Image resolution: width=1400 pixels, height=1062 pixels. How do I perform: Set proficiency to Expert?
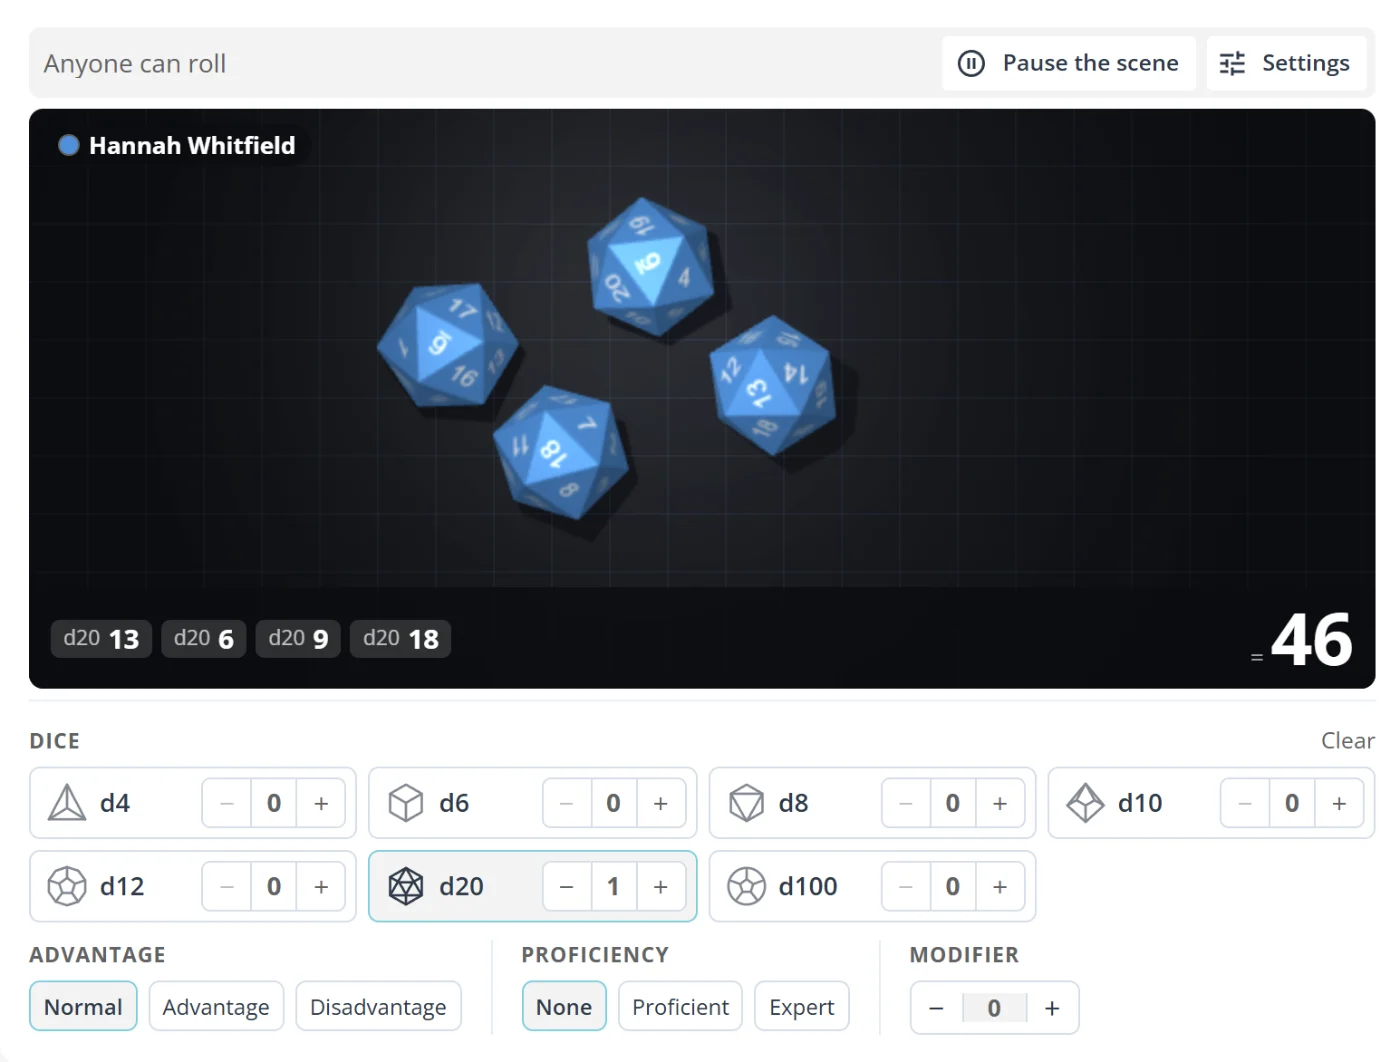point(802,1007)
